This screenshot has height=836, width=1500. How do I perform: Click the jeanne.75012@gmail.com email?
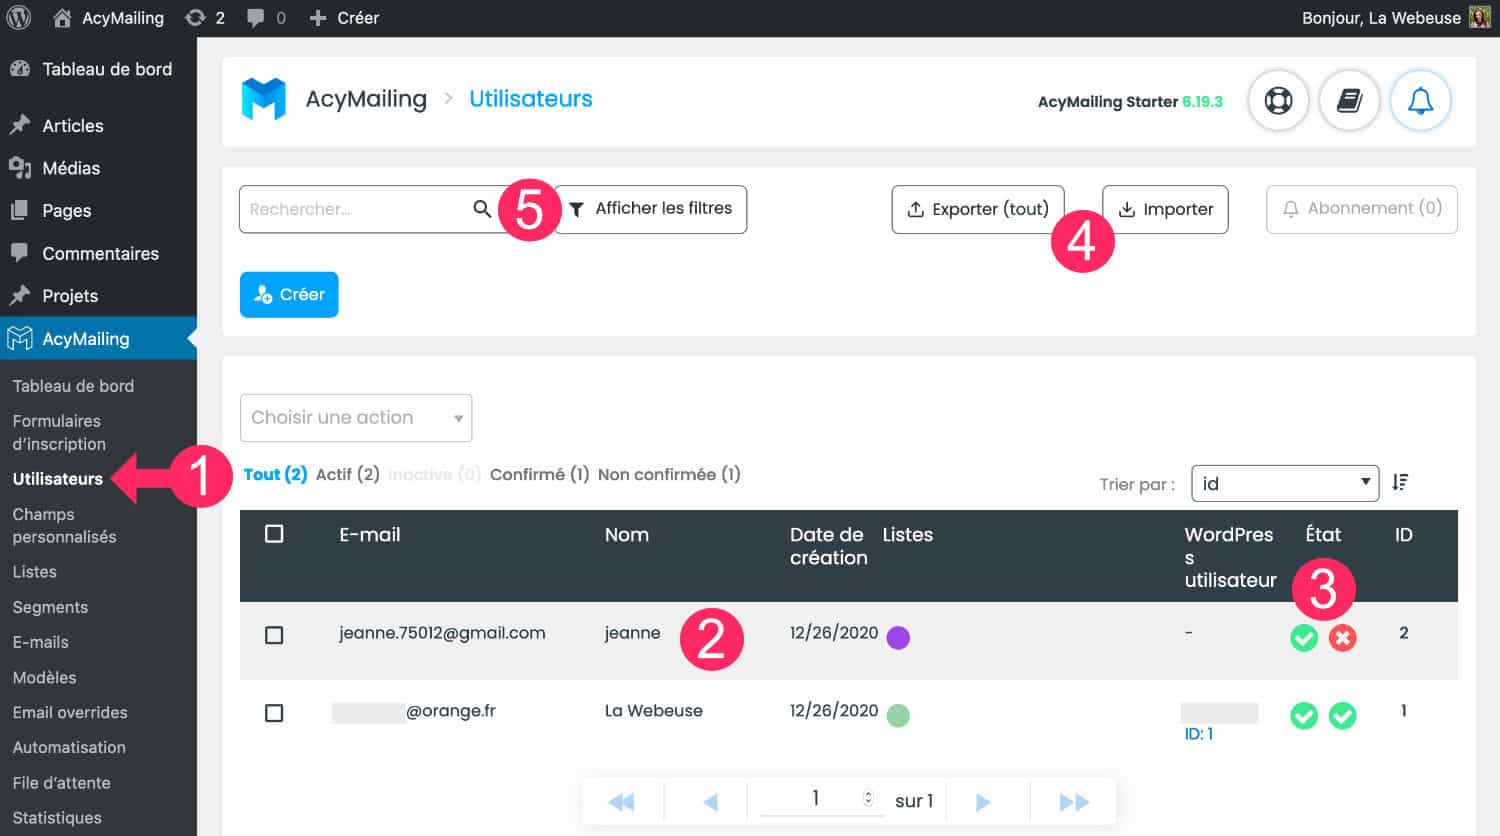tap(442, 633)
